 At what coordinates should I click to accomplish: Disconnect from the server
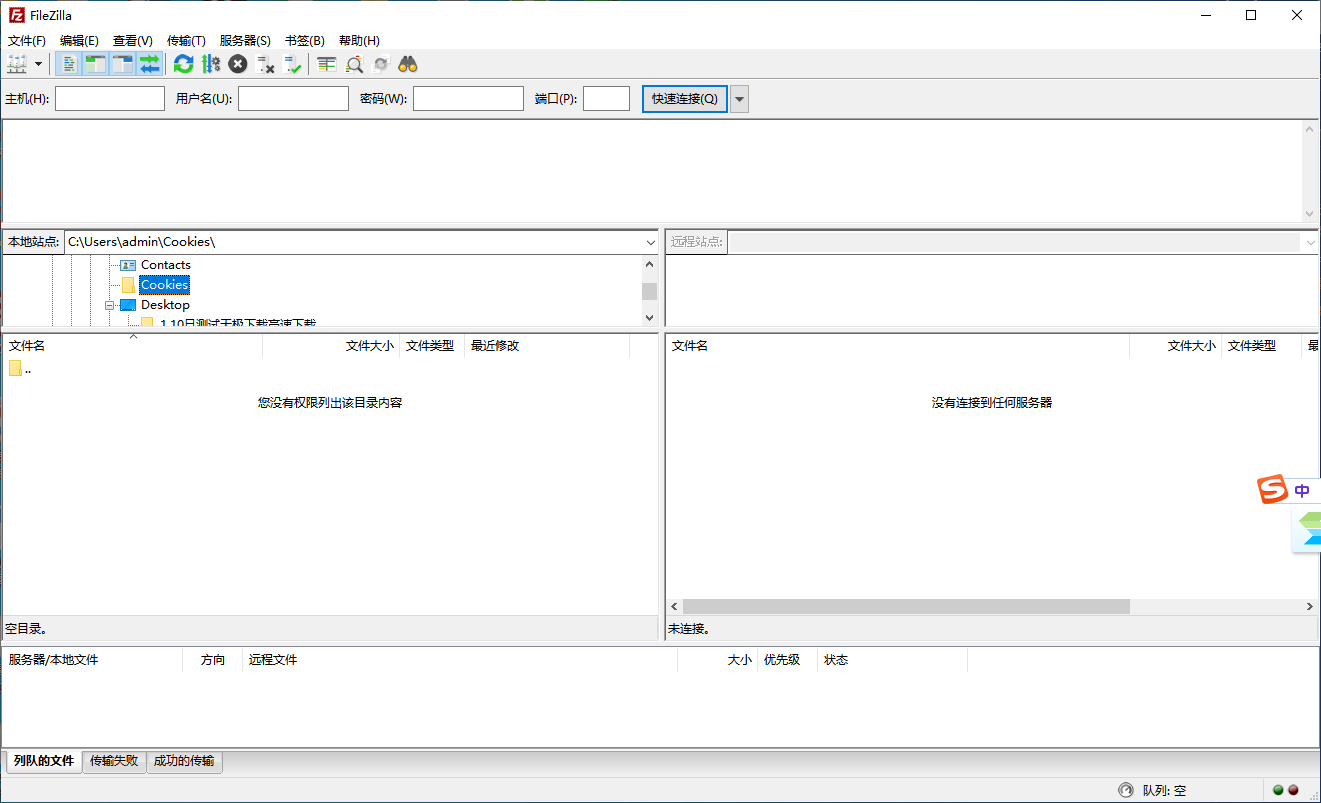point(266,63)
